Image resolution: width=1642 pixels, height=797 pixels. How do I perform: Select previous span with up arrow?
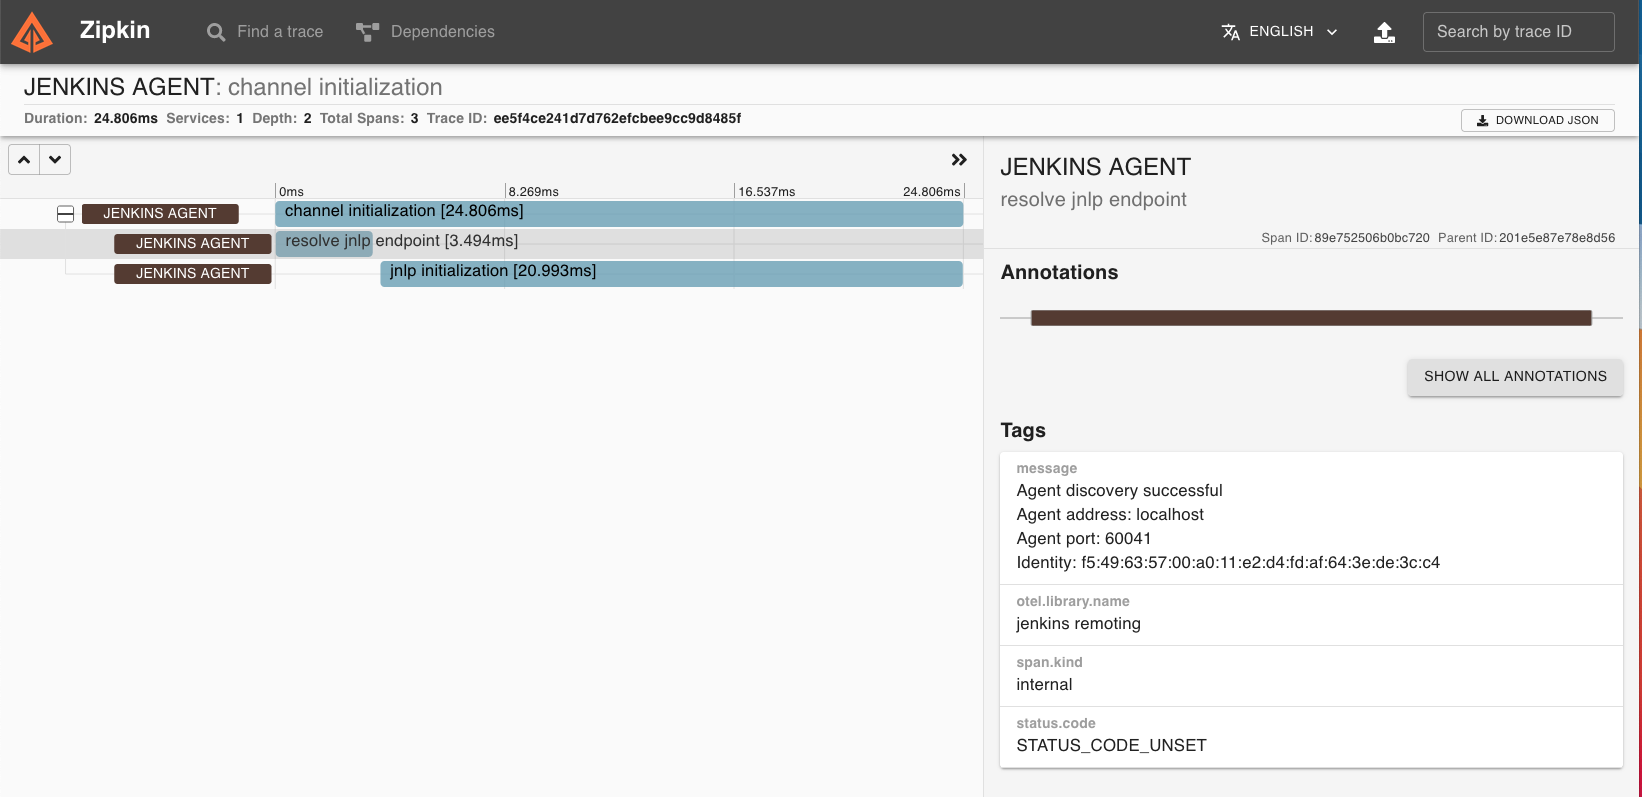tap(24, 160)
